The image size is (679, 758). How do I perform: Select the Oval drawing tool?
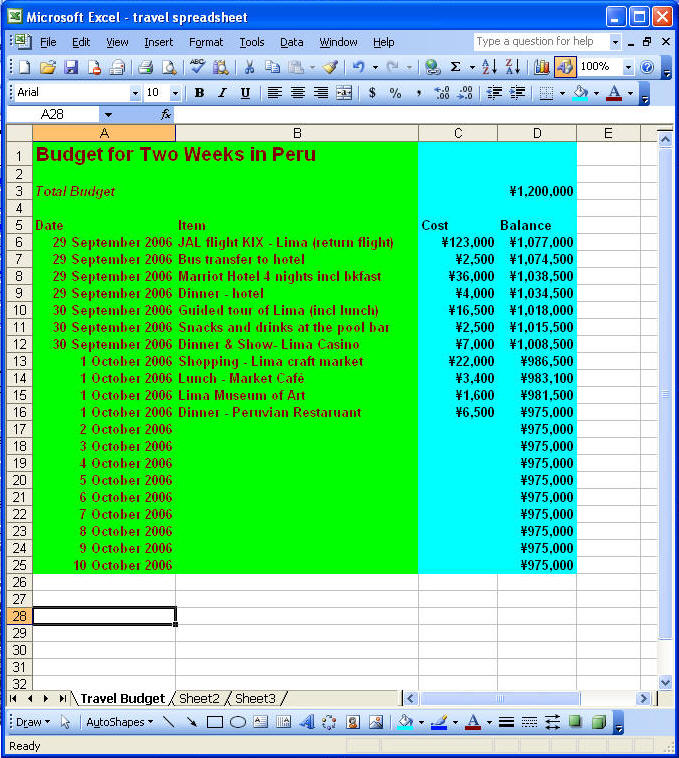coord(238,722)
